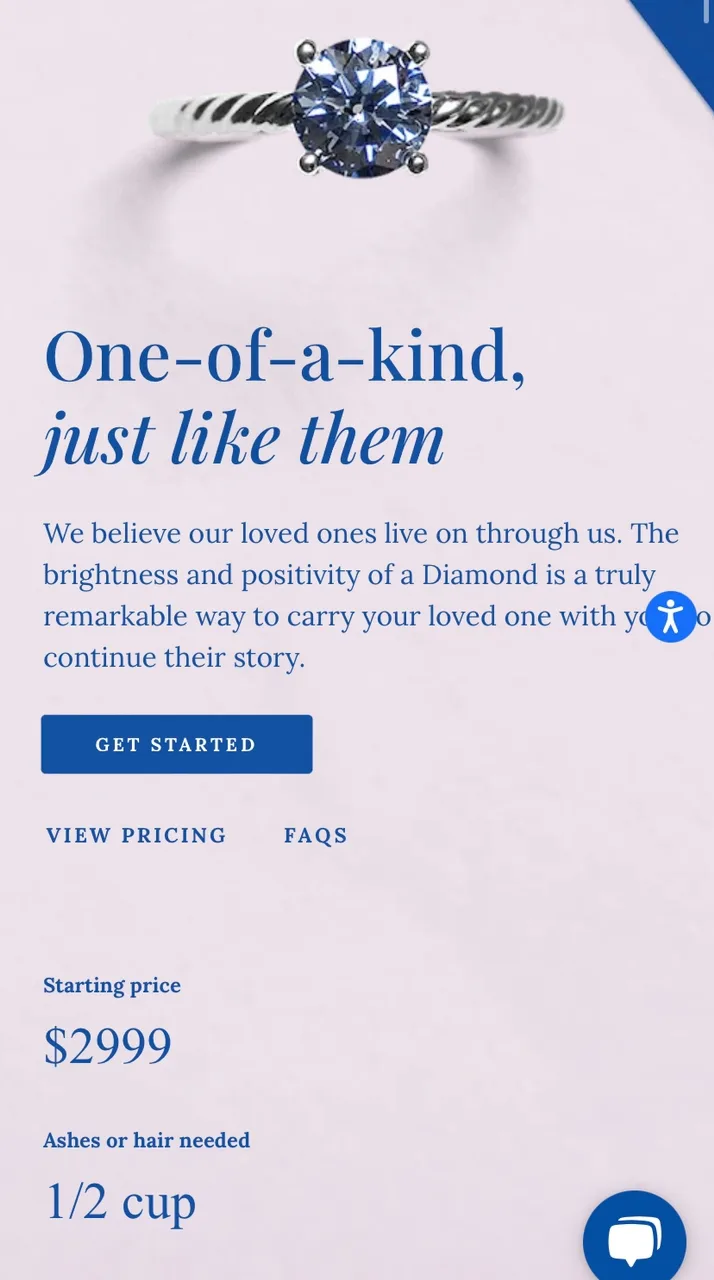
Task: Go to the FAQs link
Action: (315, 835)
